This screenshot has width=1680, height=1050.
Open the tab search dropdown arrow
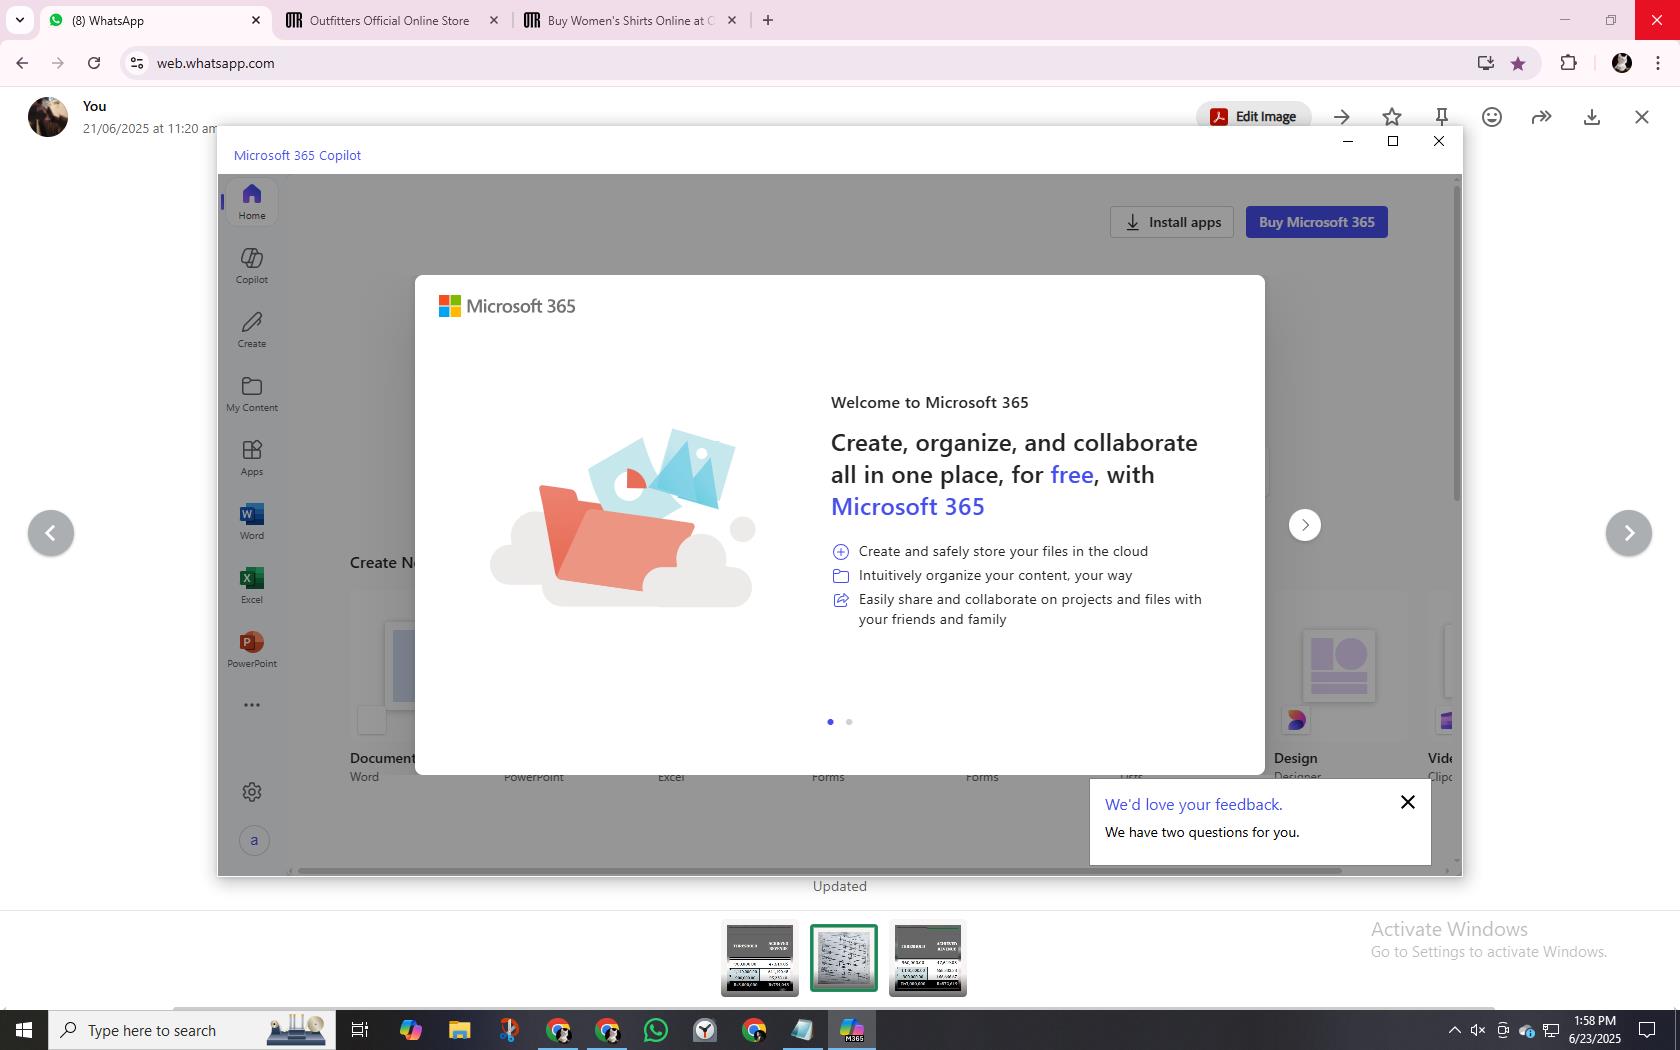click(19, 20)
